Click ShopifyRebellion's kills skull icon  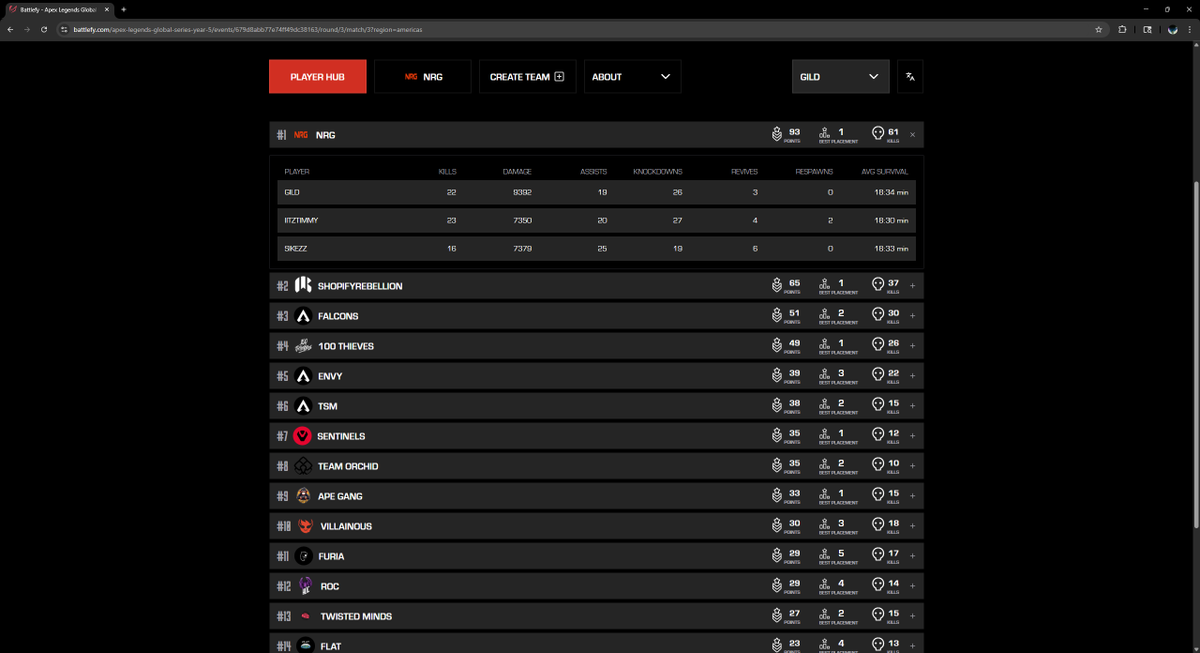click(878, 285)
